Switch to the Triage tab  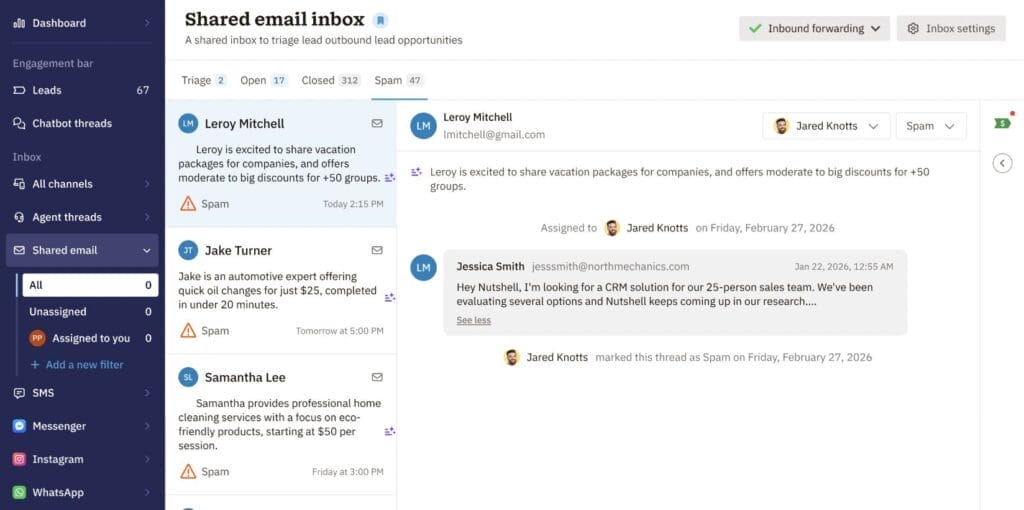pos(203,80)
